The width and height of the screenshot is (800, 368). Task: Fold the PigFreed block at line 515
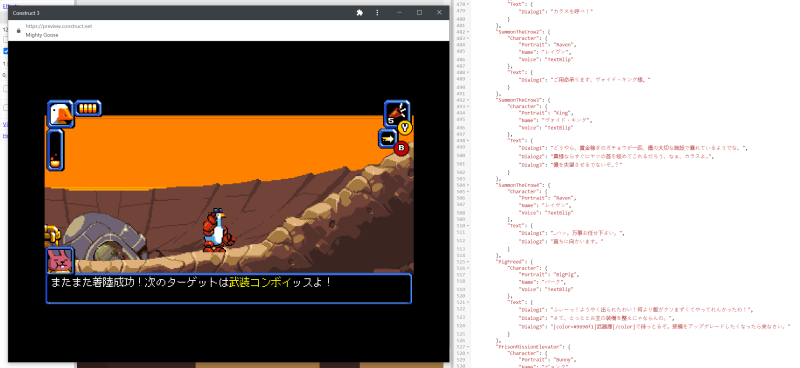468,261
